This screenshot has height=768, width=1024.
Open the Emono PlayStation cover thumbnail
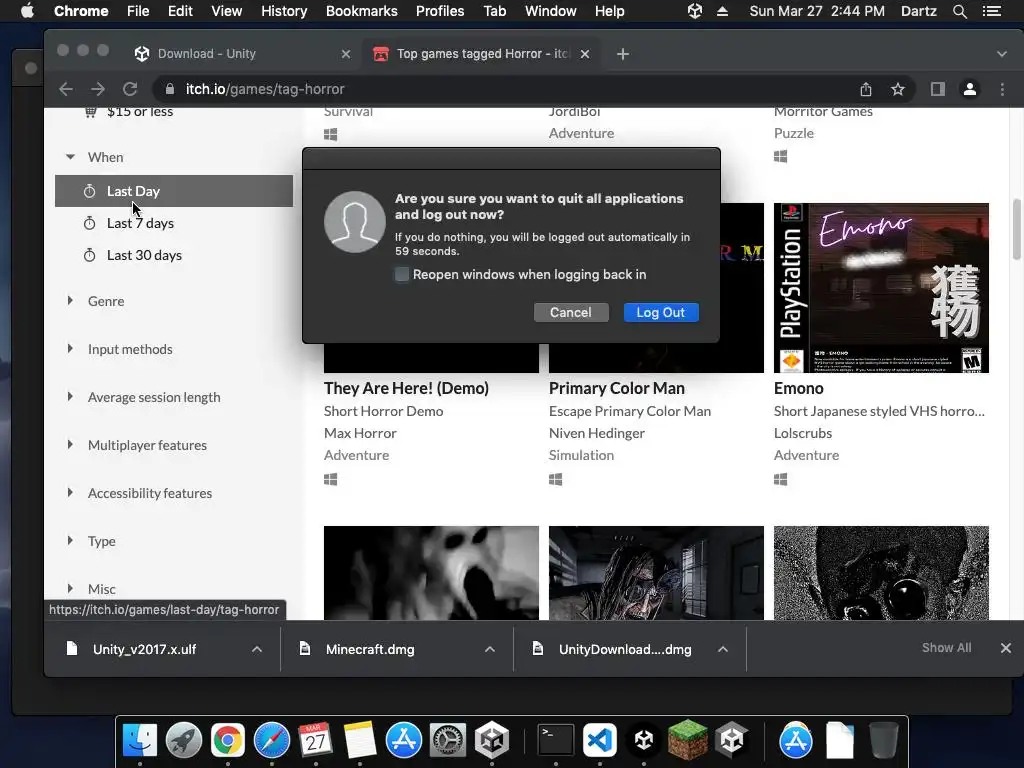tap(881, 288)
